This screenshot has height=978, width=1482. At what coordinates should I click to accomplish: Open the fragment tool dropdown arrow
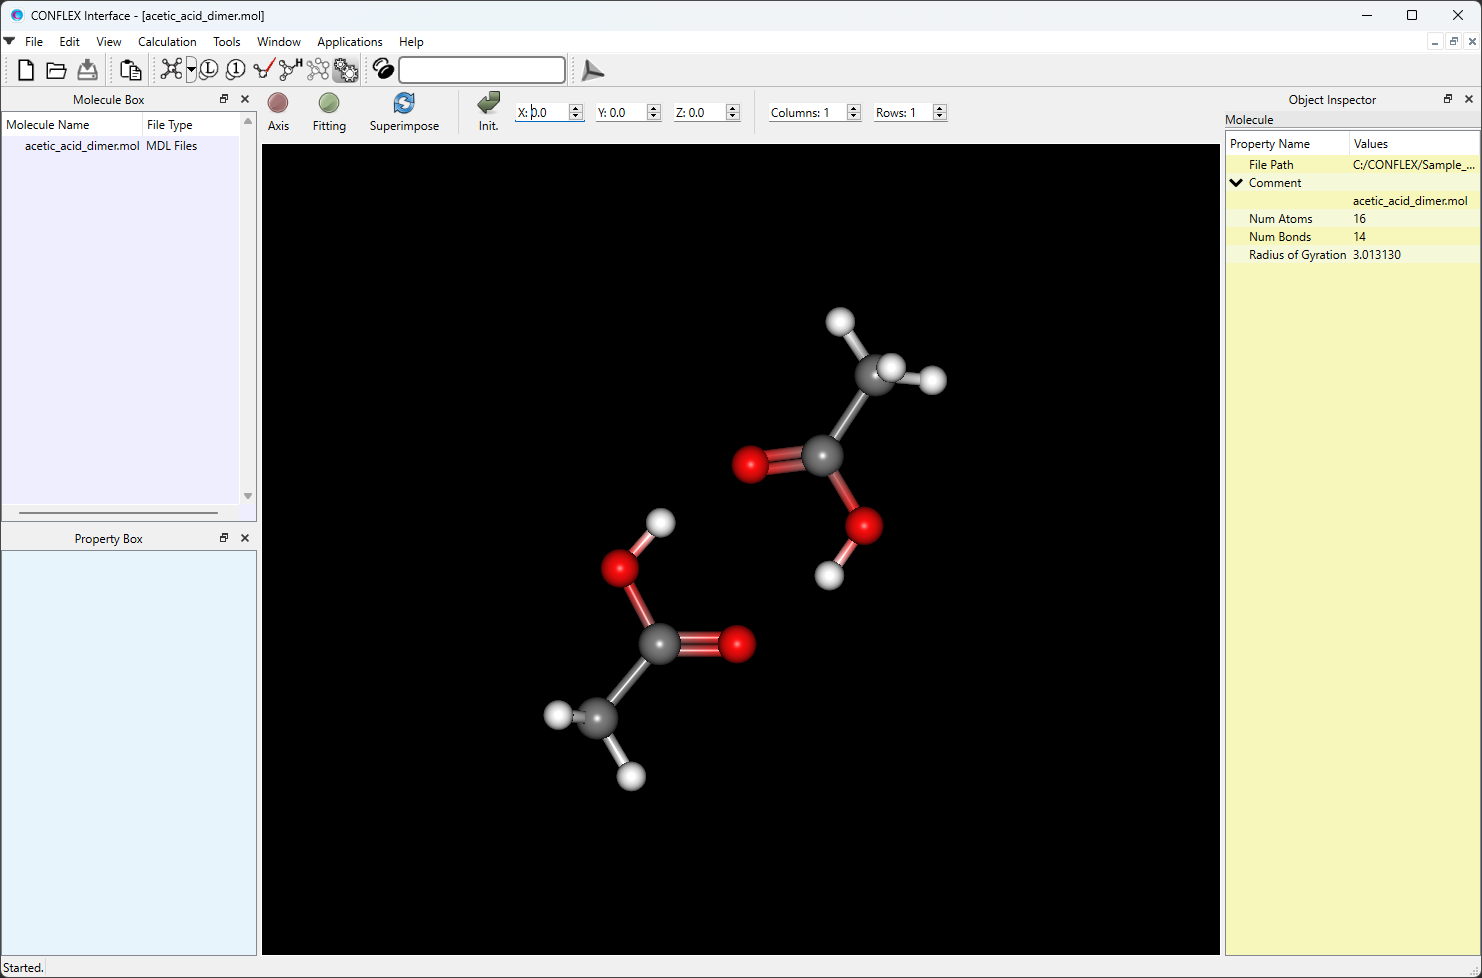tap(192, 69)
